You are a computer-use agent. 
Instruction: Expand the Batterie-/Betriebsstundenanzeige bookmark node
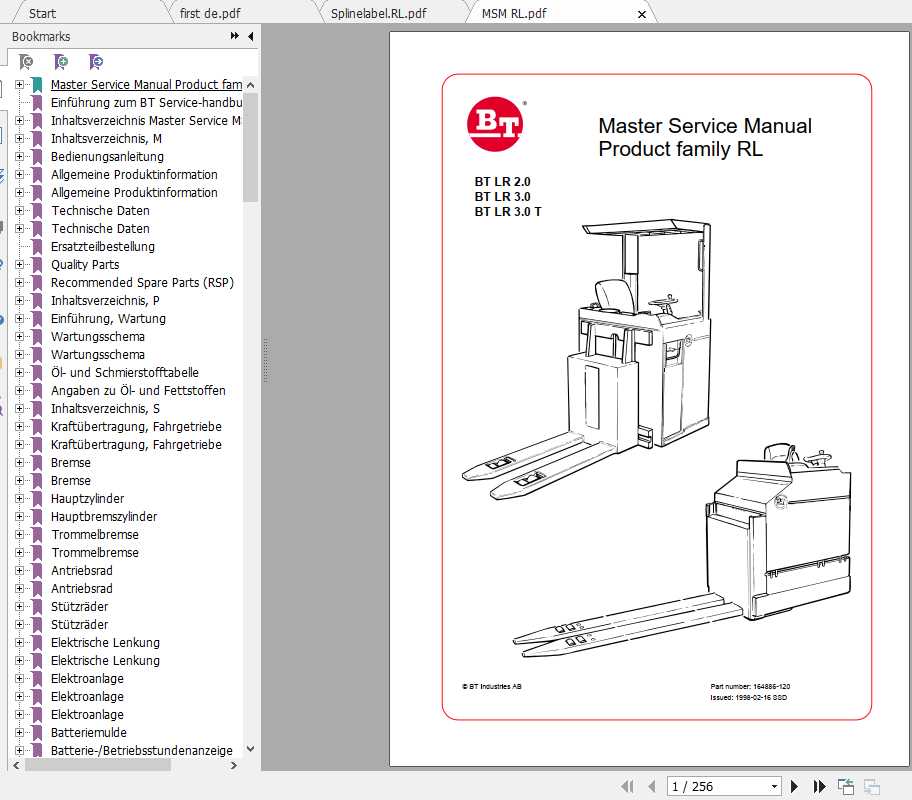(19, 751)
